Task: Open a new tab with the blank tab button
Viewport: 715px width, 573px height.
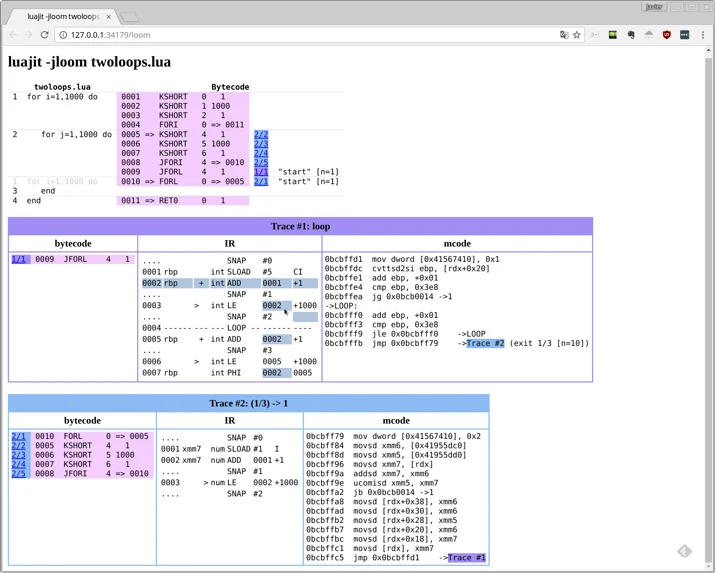Action: point(130,17)
